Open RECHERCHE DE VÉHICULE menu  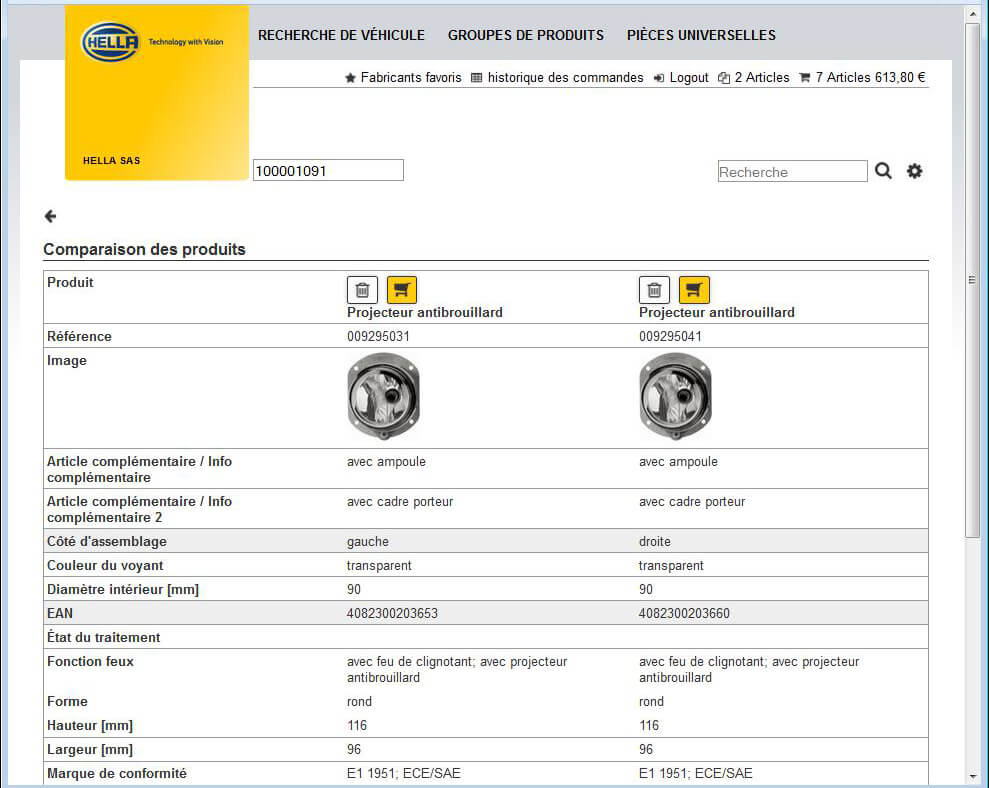(x=341, y=35)
